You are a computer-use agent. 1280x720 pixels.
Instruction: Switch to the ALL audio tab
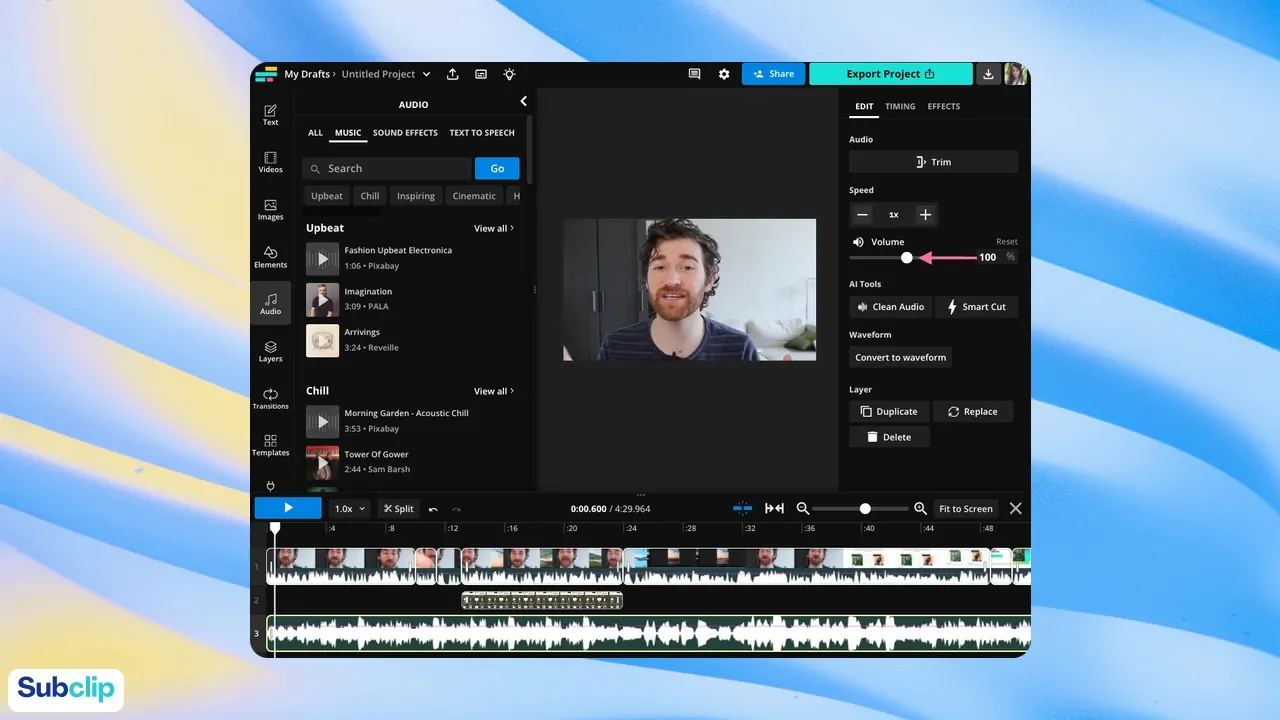pyautogui.click(x=315, y=132)
